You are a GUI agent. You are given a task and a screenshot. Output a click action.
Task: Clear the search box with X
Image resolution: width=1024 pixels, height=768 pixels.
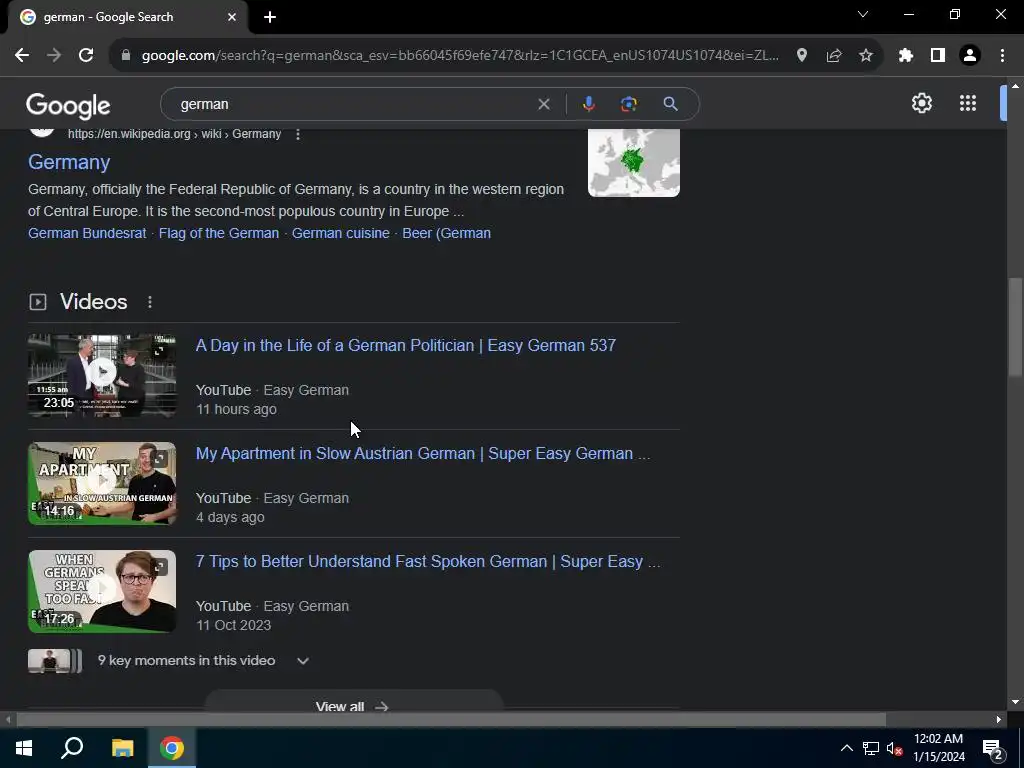[x=543, y=104]
